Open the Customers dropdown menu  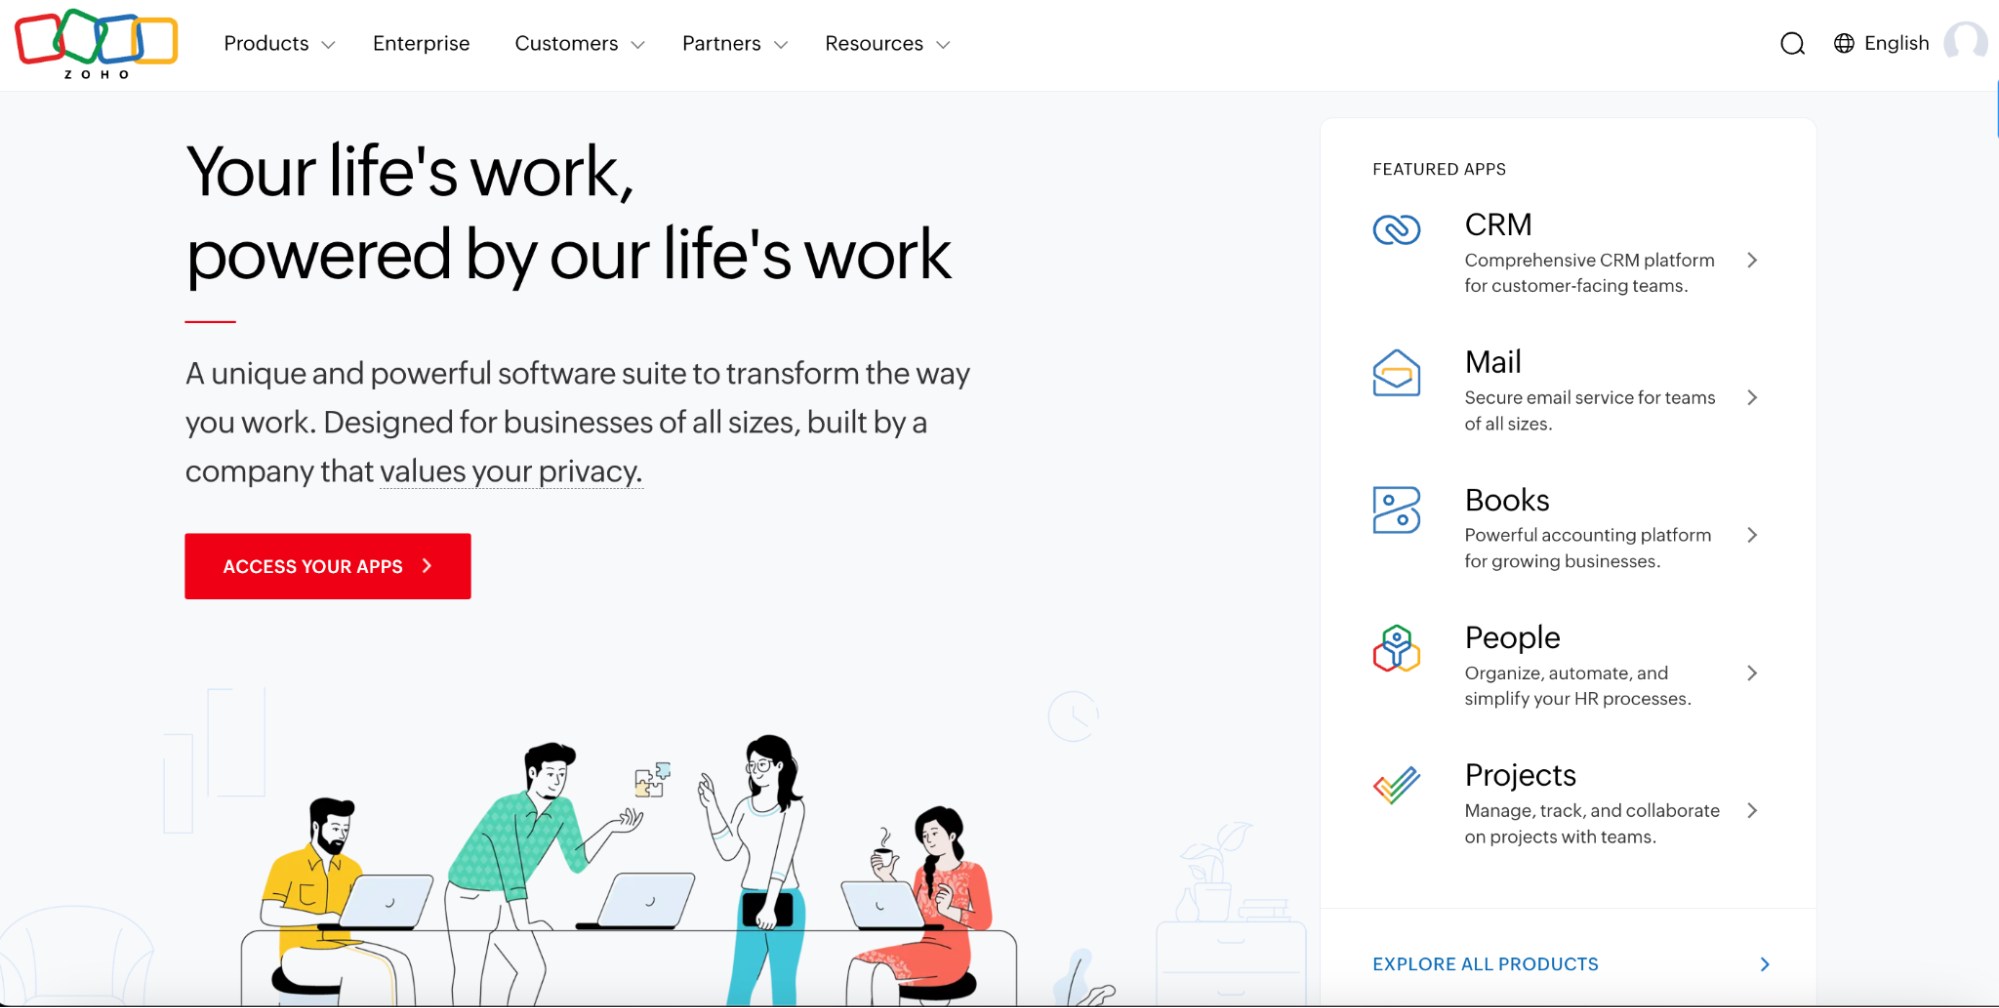pyautogui.click(x=578, y=43)
